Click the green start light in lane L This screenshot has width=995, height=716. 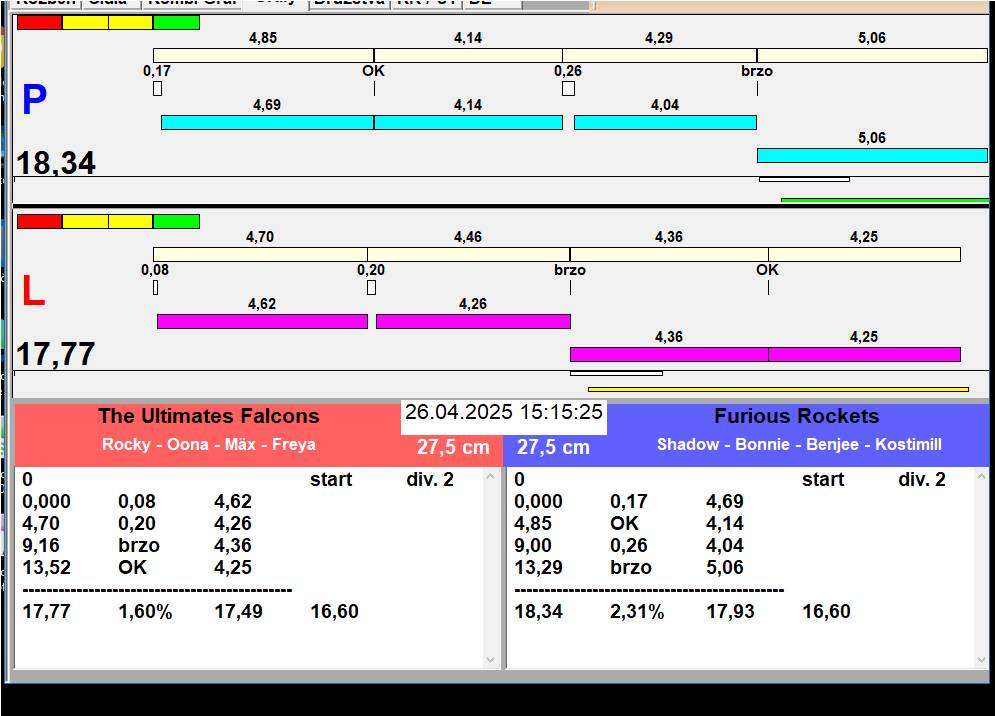(176, 222)
